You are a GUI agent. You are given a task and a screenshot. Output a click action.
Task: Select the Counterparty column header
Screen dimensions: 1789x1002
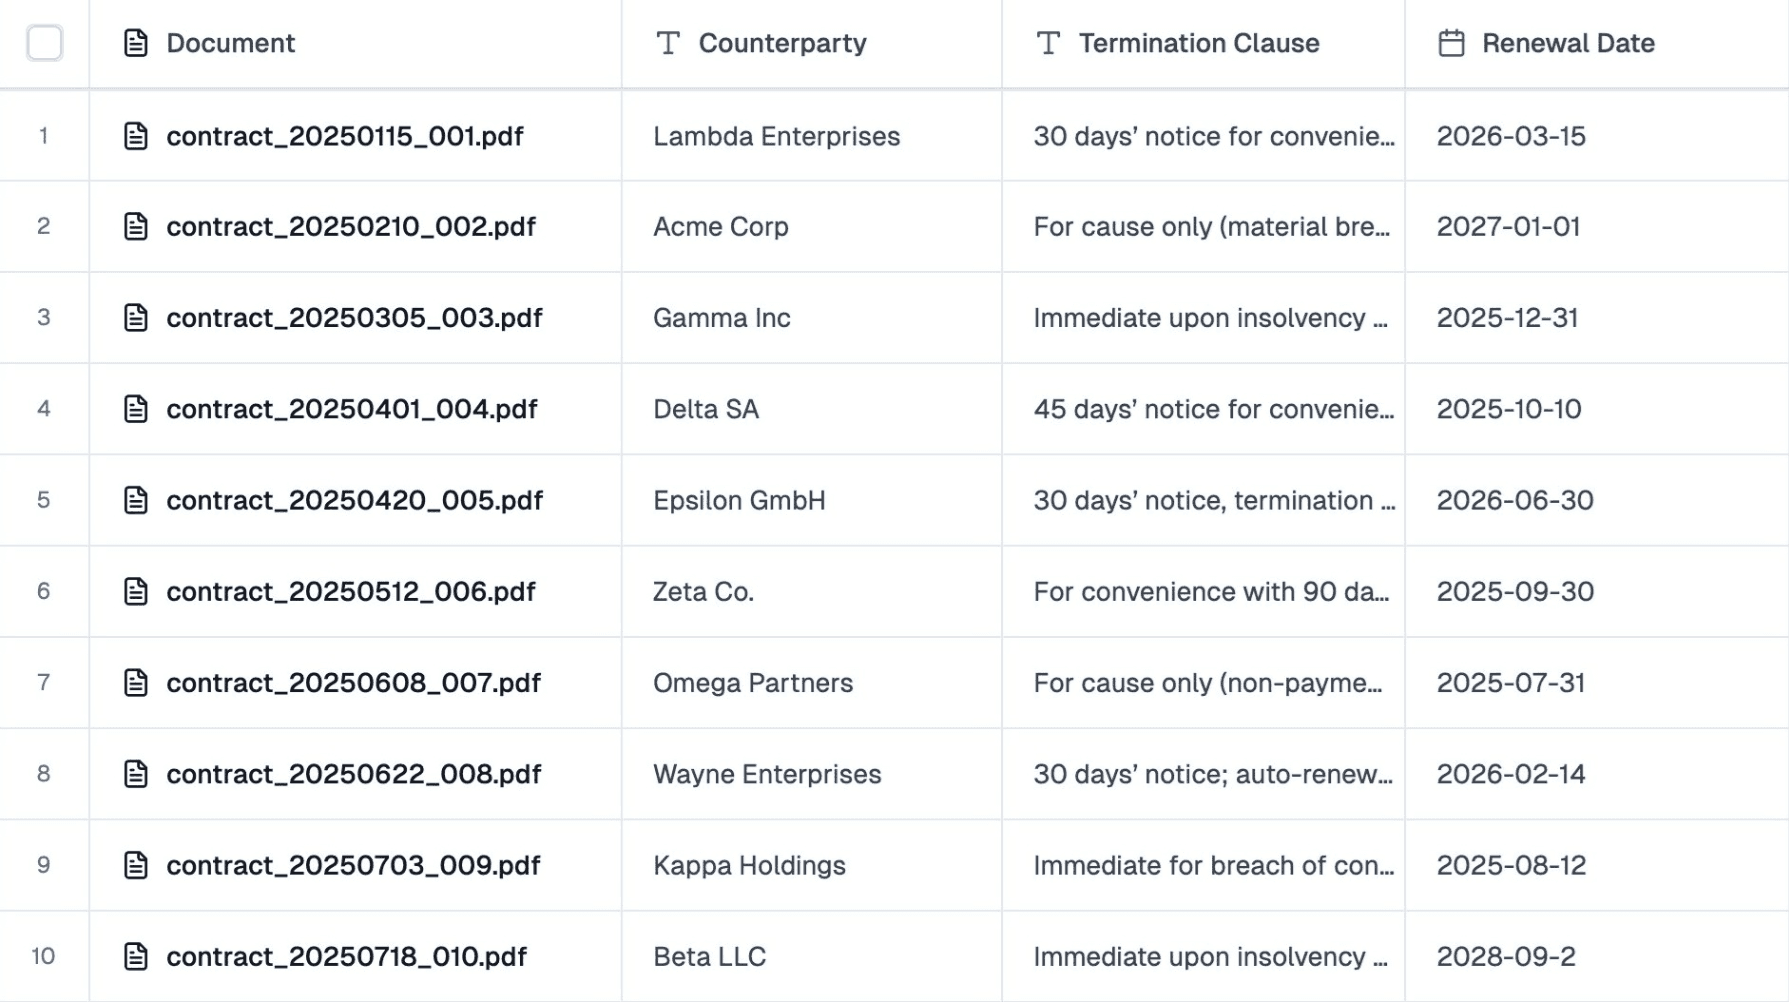click(x=782, y=43)
